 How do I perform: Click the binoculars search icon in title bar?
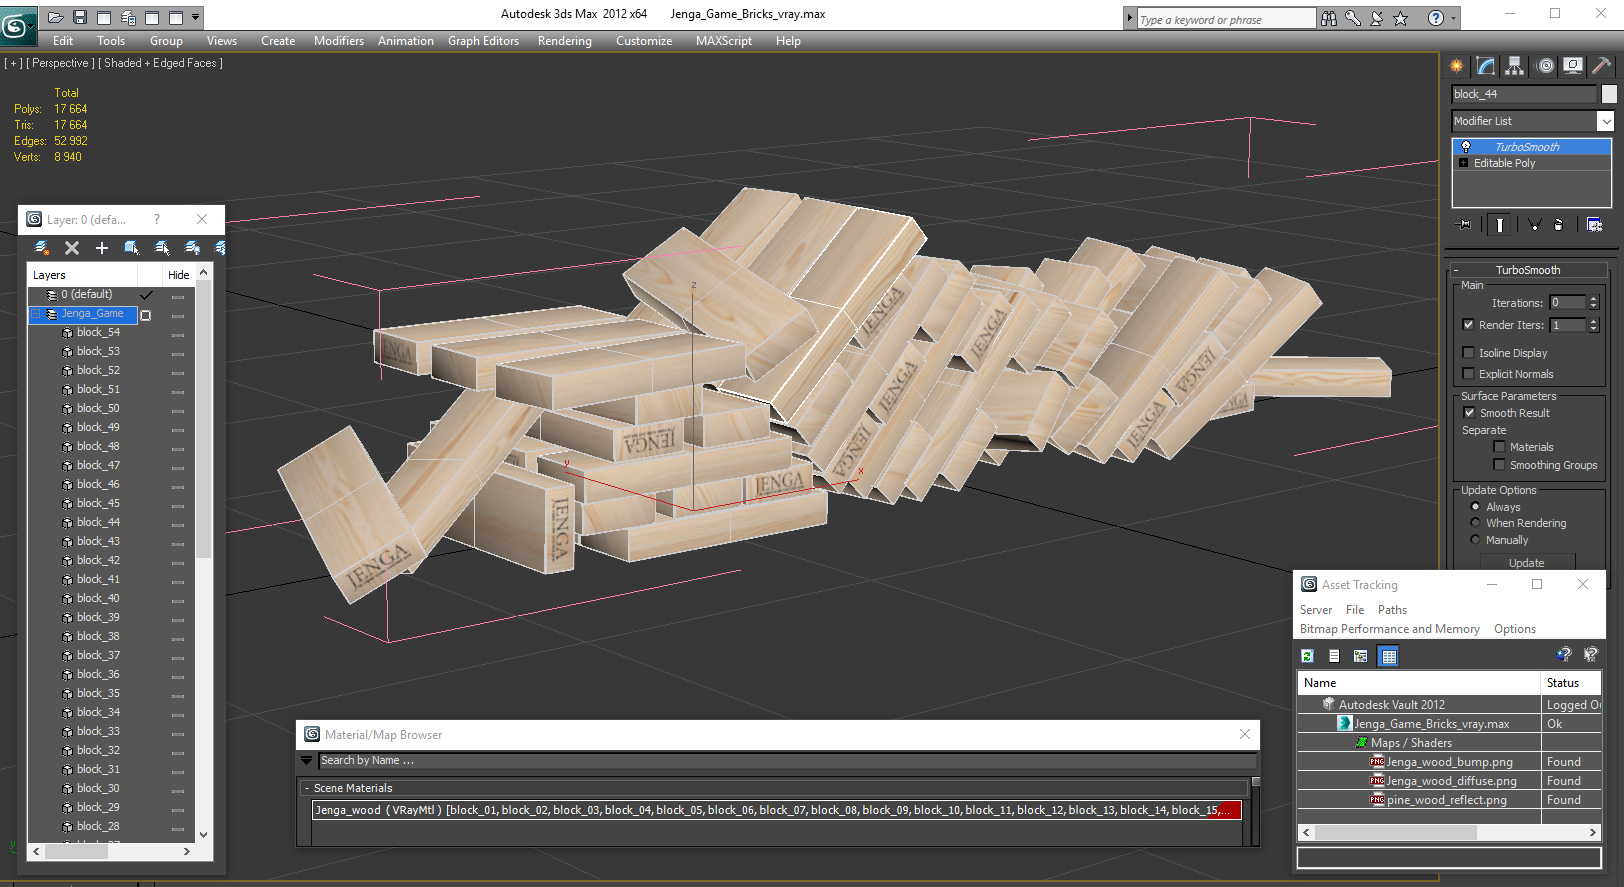coord(1329,18)
